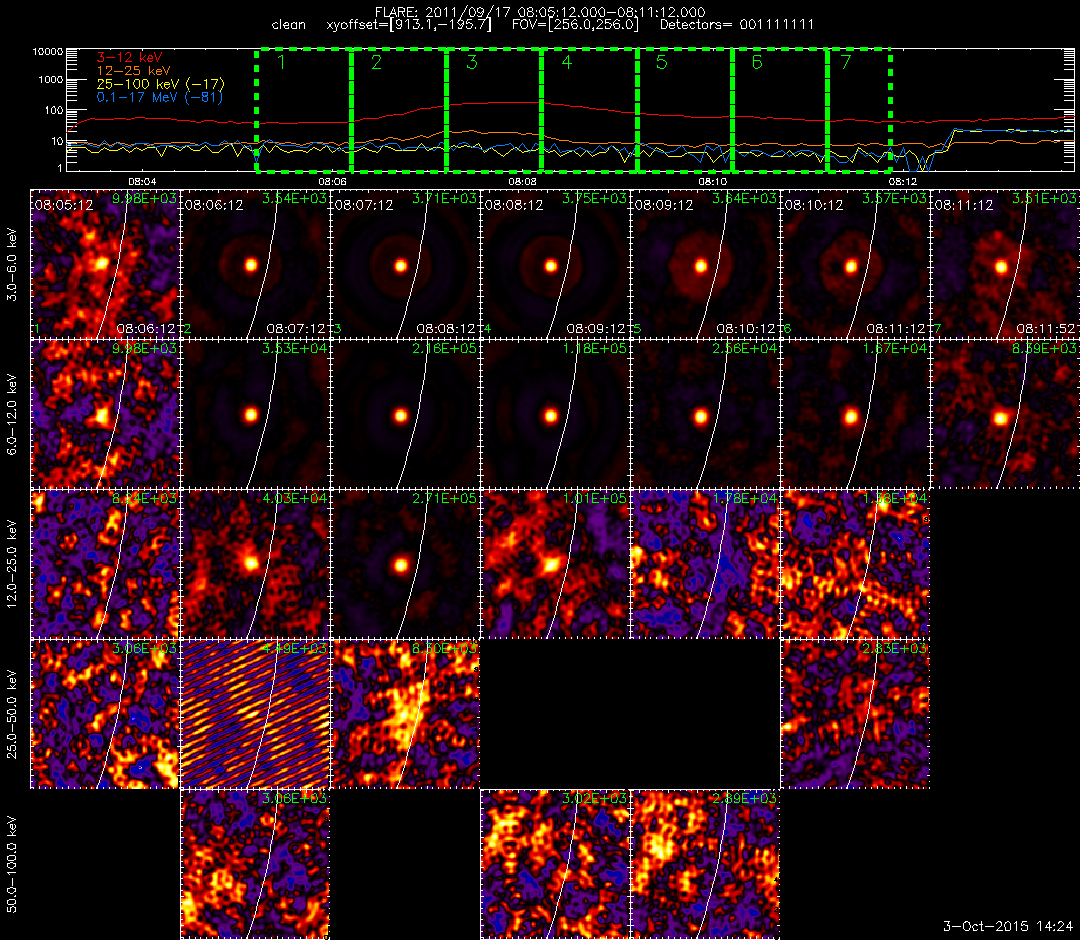Click interval label 4 in the light curve
This screenshot has height=940, width=1080.
(567, 63)
